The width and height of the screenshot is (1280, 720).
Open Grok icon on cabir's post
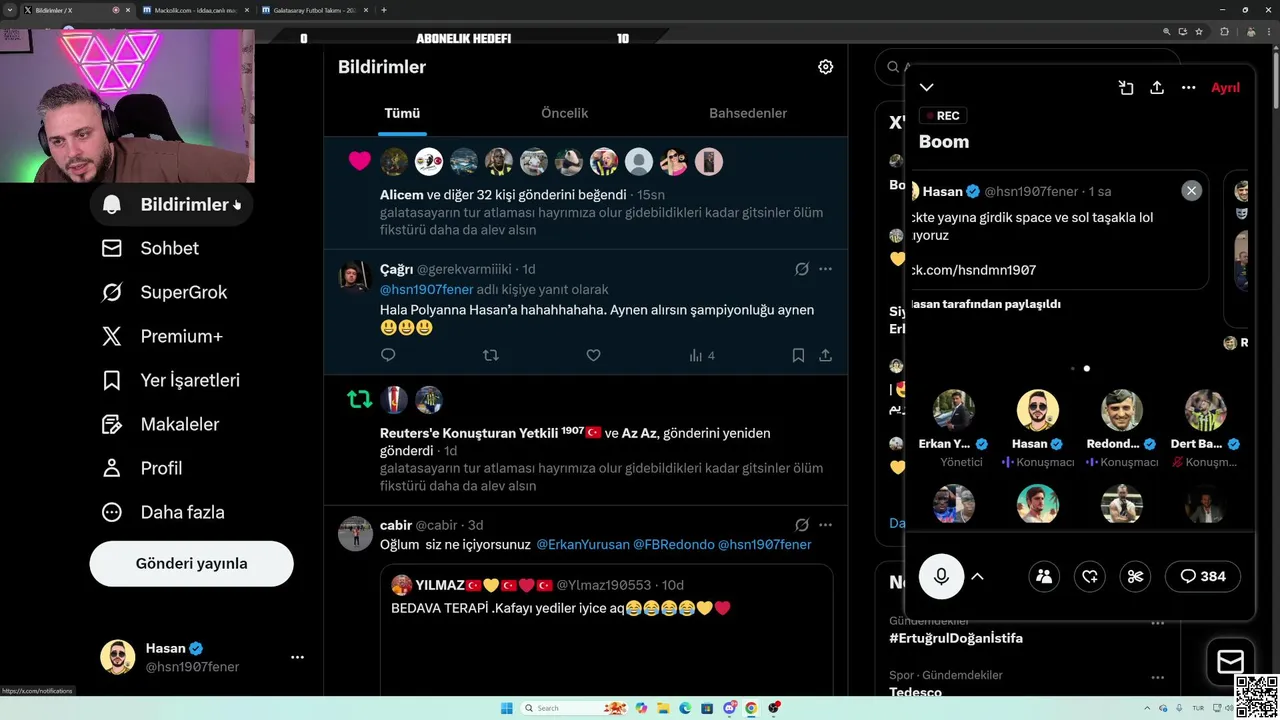[x=801, y=525]
